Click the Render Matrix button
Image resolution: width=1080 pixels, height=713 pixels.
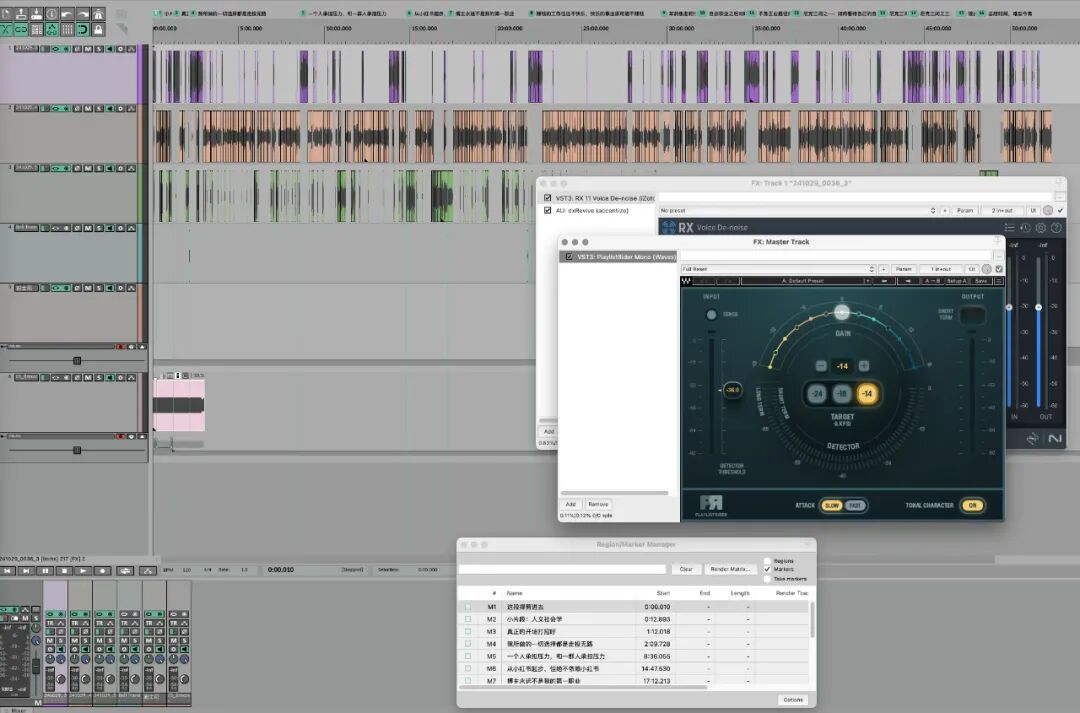point(729,569)
